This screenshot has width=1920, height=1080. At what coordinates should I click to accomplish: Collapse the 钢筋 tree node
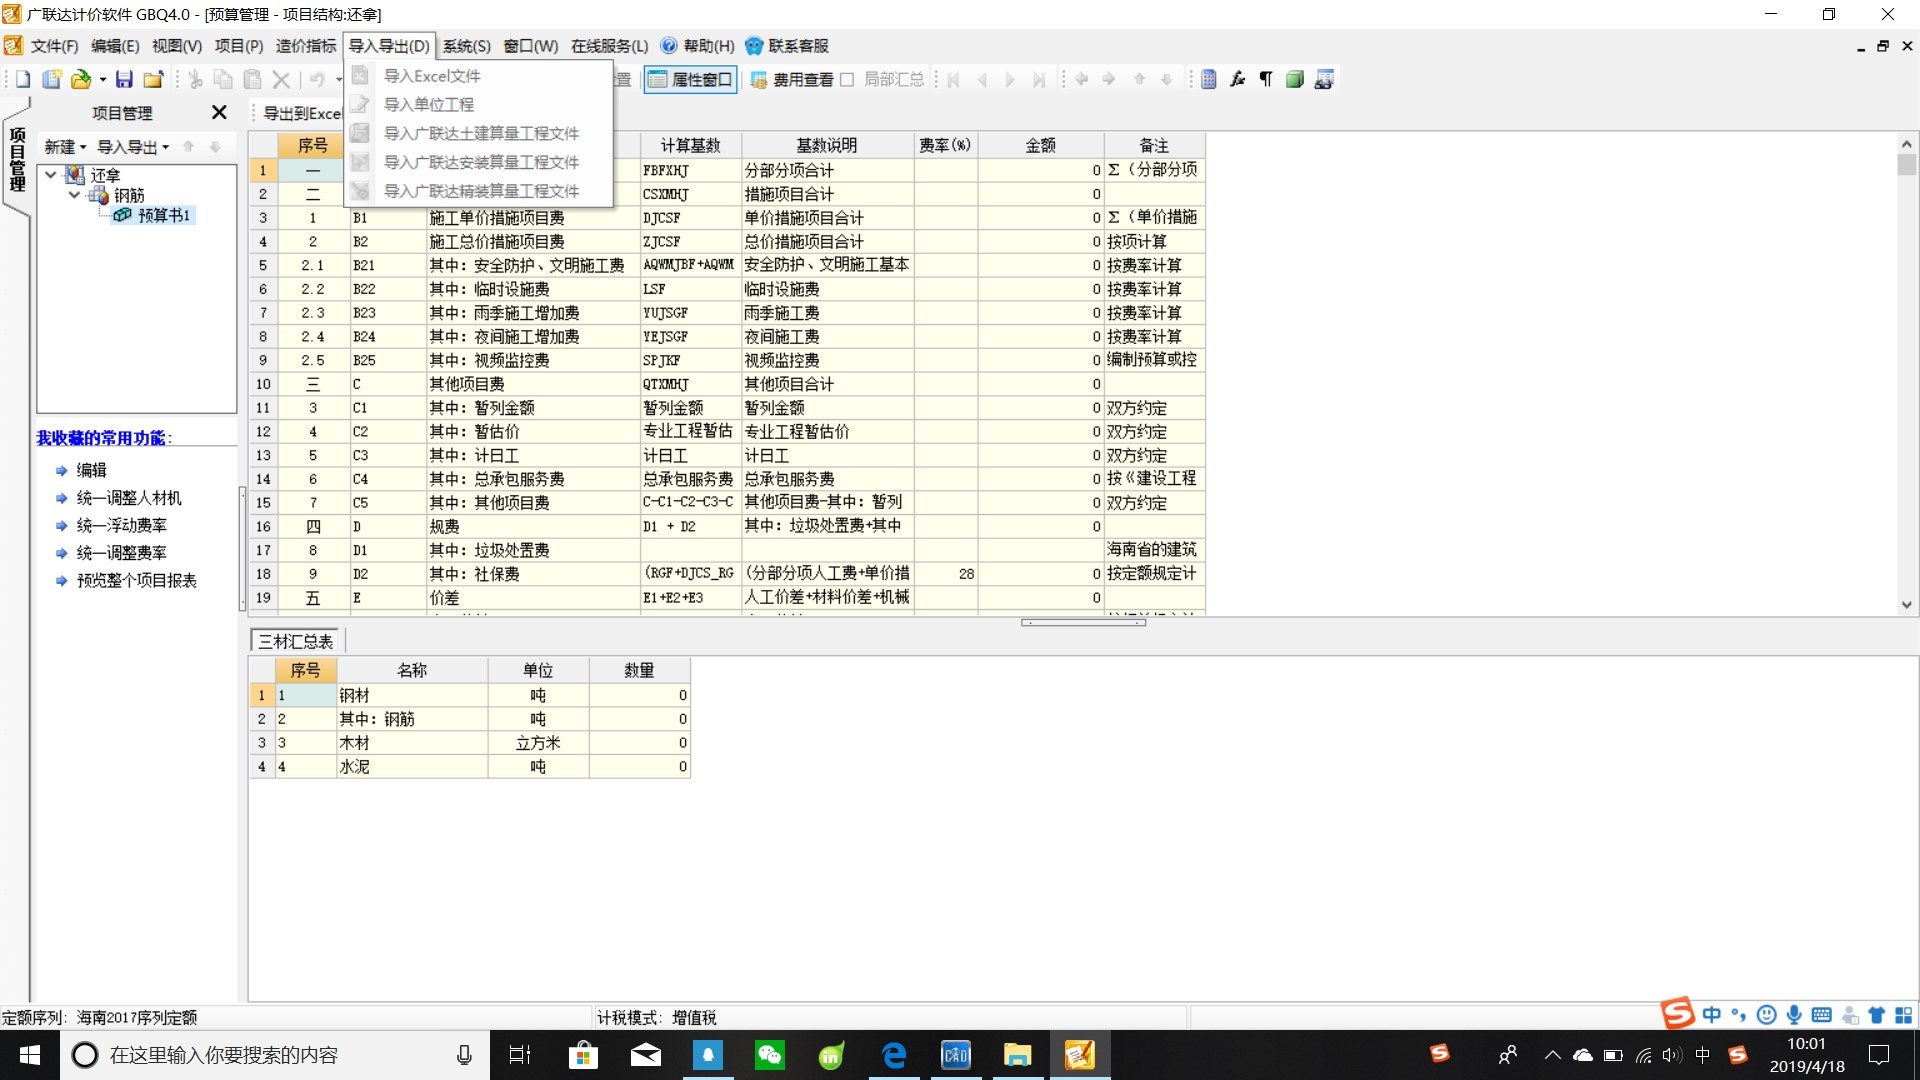click(74, 195)
